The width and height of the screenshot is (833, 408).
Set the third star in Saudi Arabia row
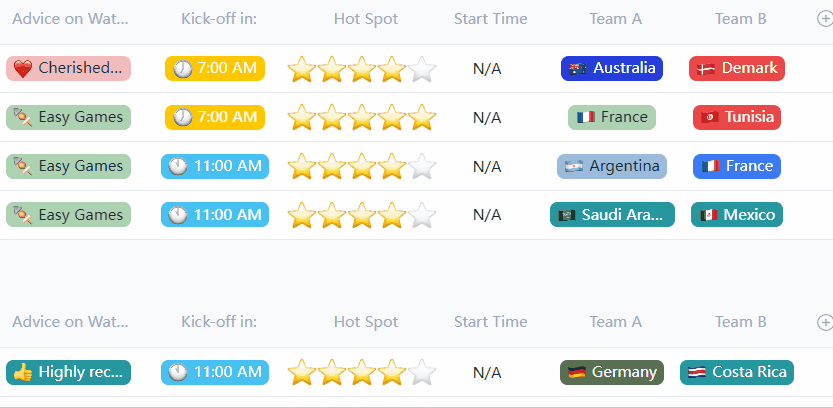(362, 215)
